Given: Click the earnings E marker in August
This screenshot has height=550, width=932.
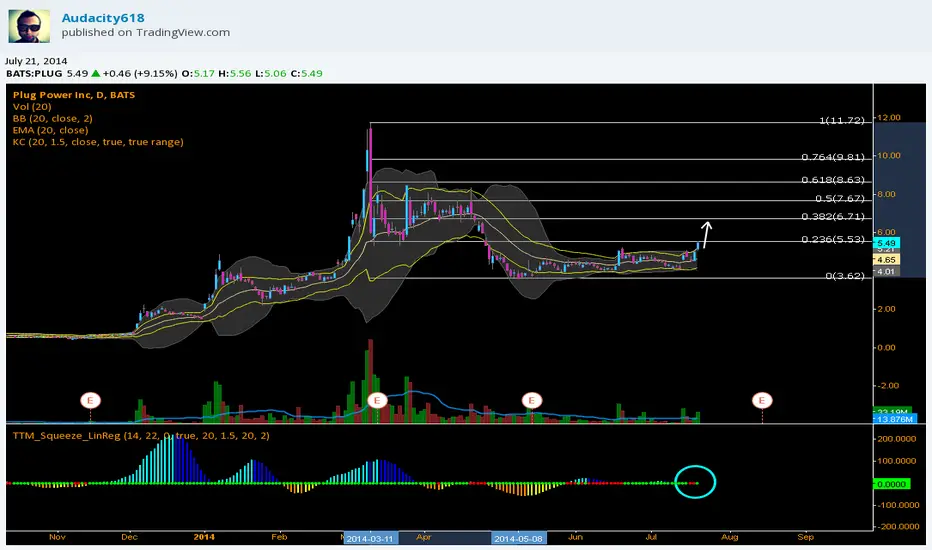Looking at the screenshot, I should 762,400.
